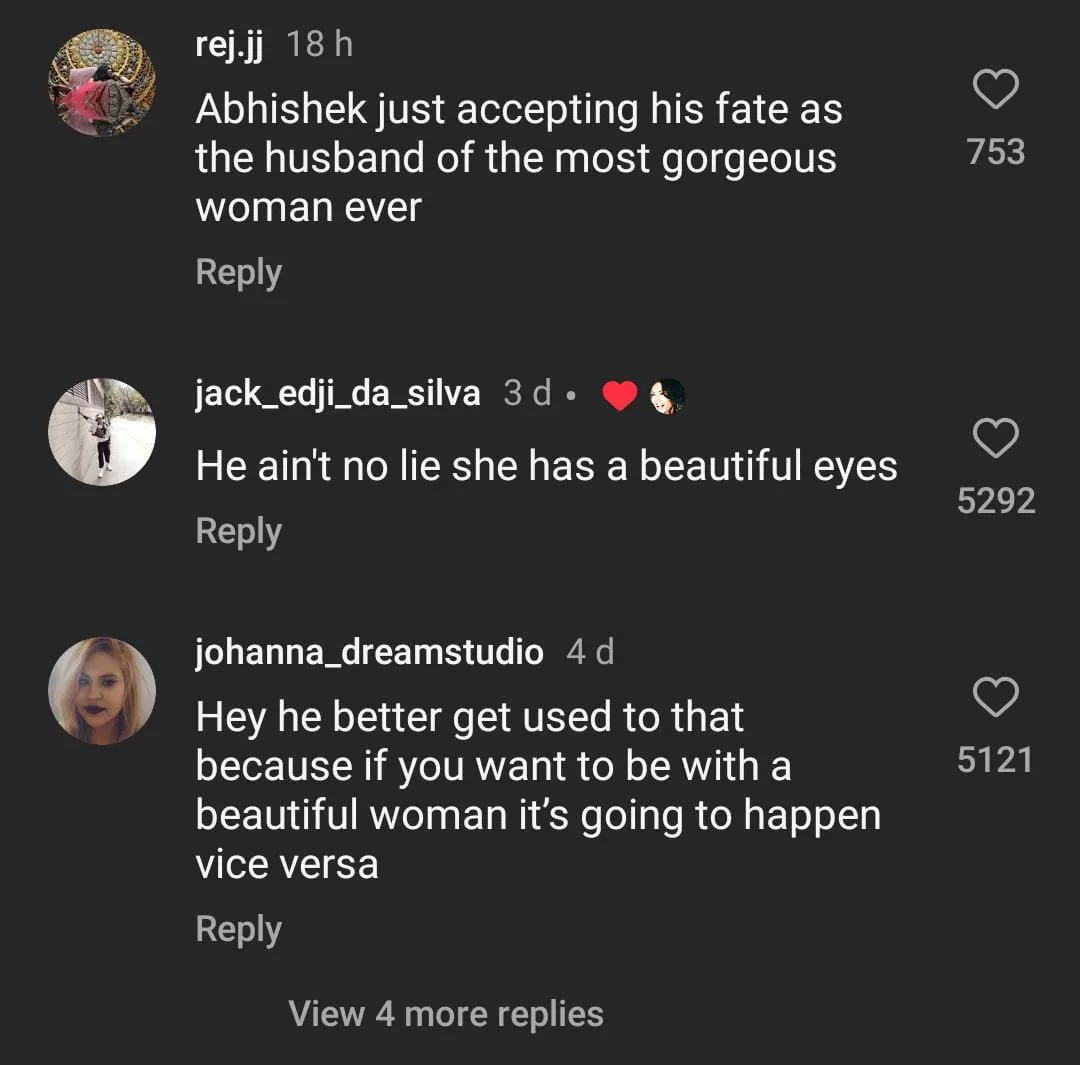Tap the heart on jack_edji_da_silva's comment

995,439
